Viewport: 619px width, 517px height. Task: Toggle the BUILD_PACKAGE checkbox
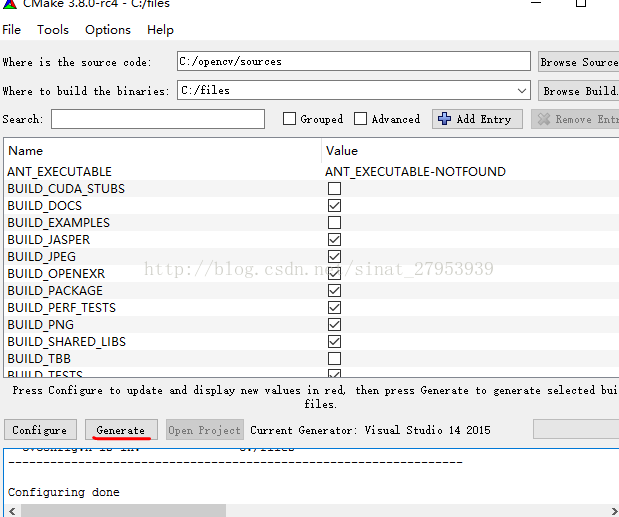coord(334,290)
